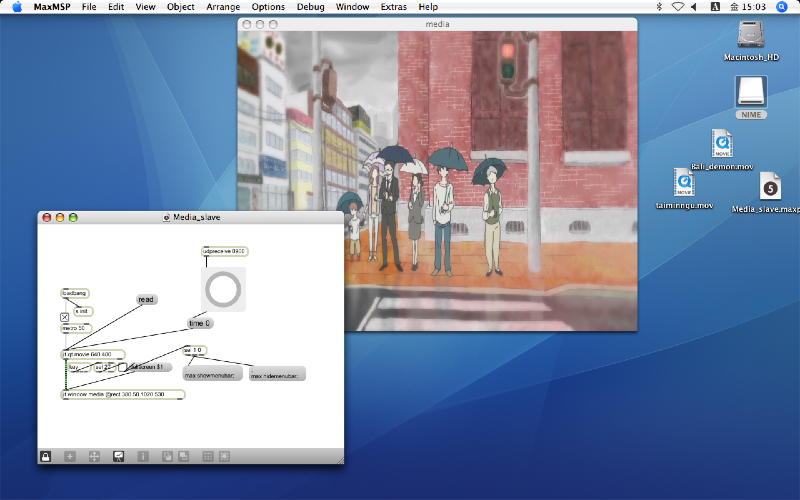Select the loadbang object box
This screenshot has height=500, width=800.
click(x=74, y=293)
